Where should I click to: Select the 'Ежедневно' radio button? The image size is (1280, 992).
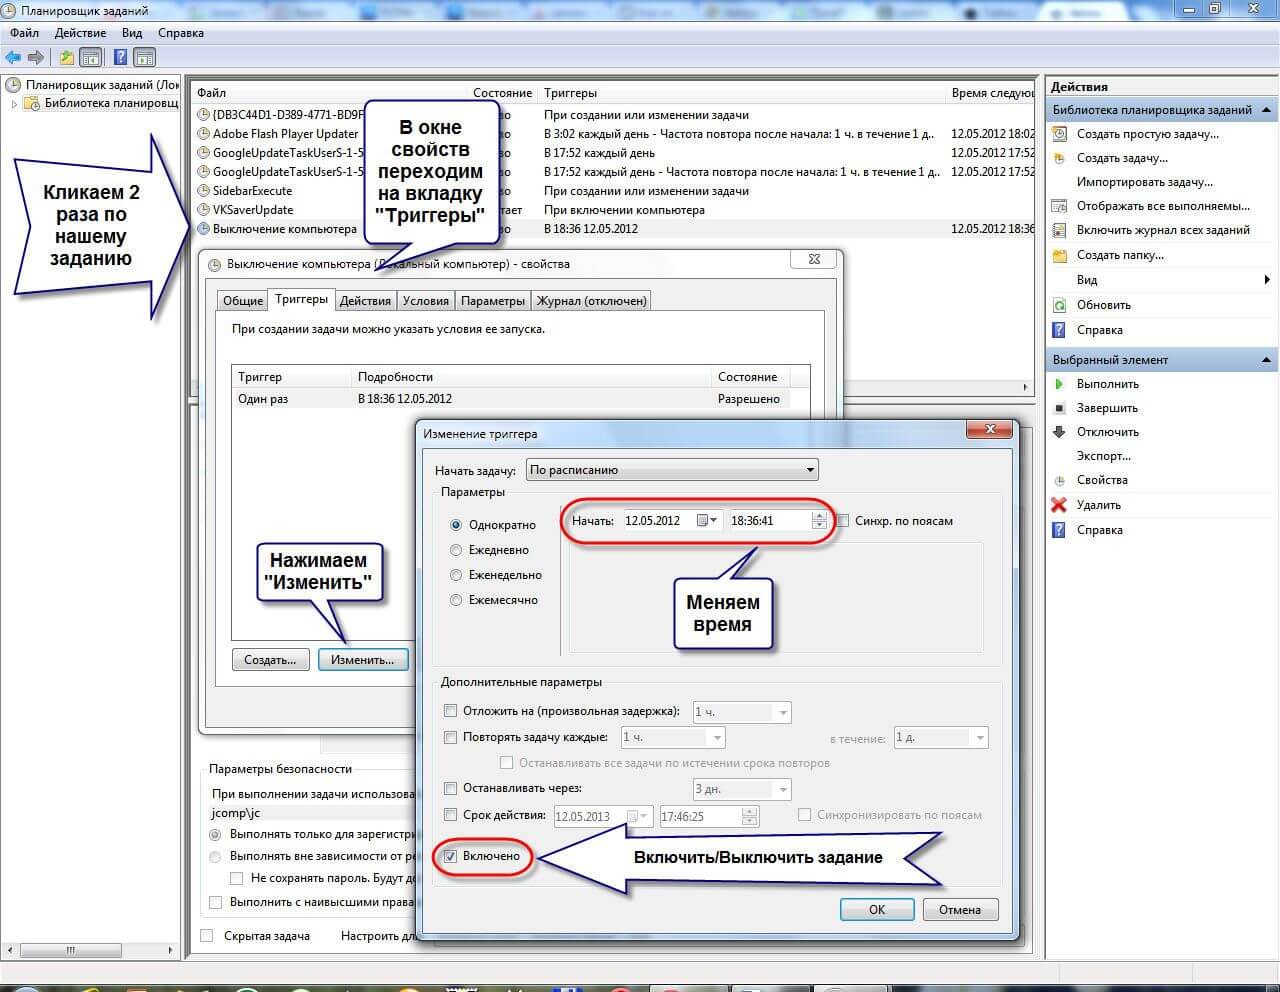point(456,550)
